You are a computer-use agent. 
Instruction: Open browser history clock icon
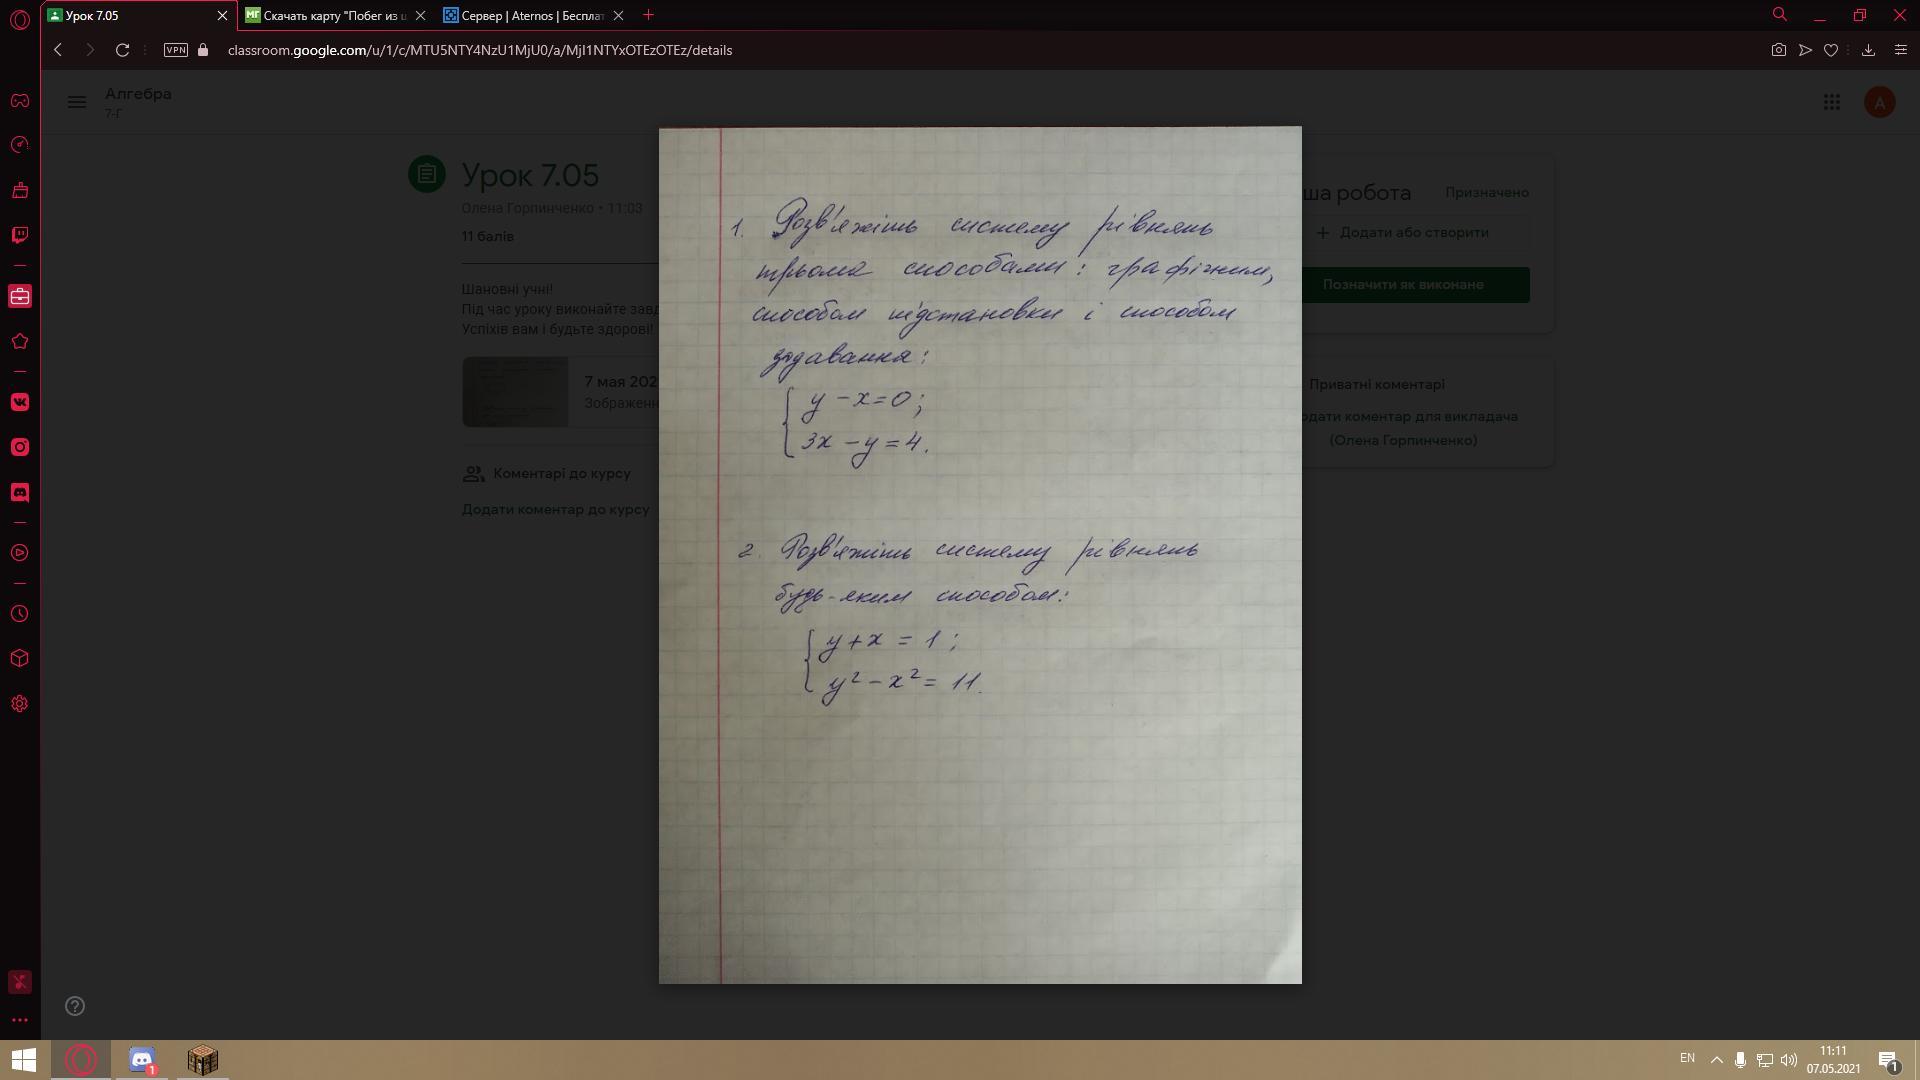point(20,614)
